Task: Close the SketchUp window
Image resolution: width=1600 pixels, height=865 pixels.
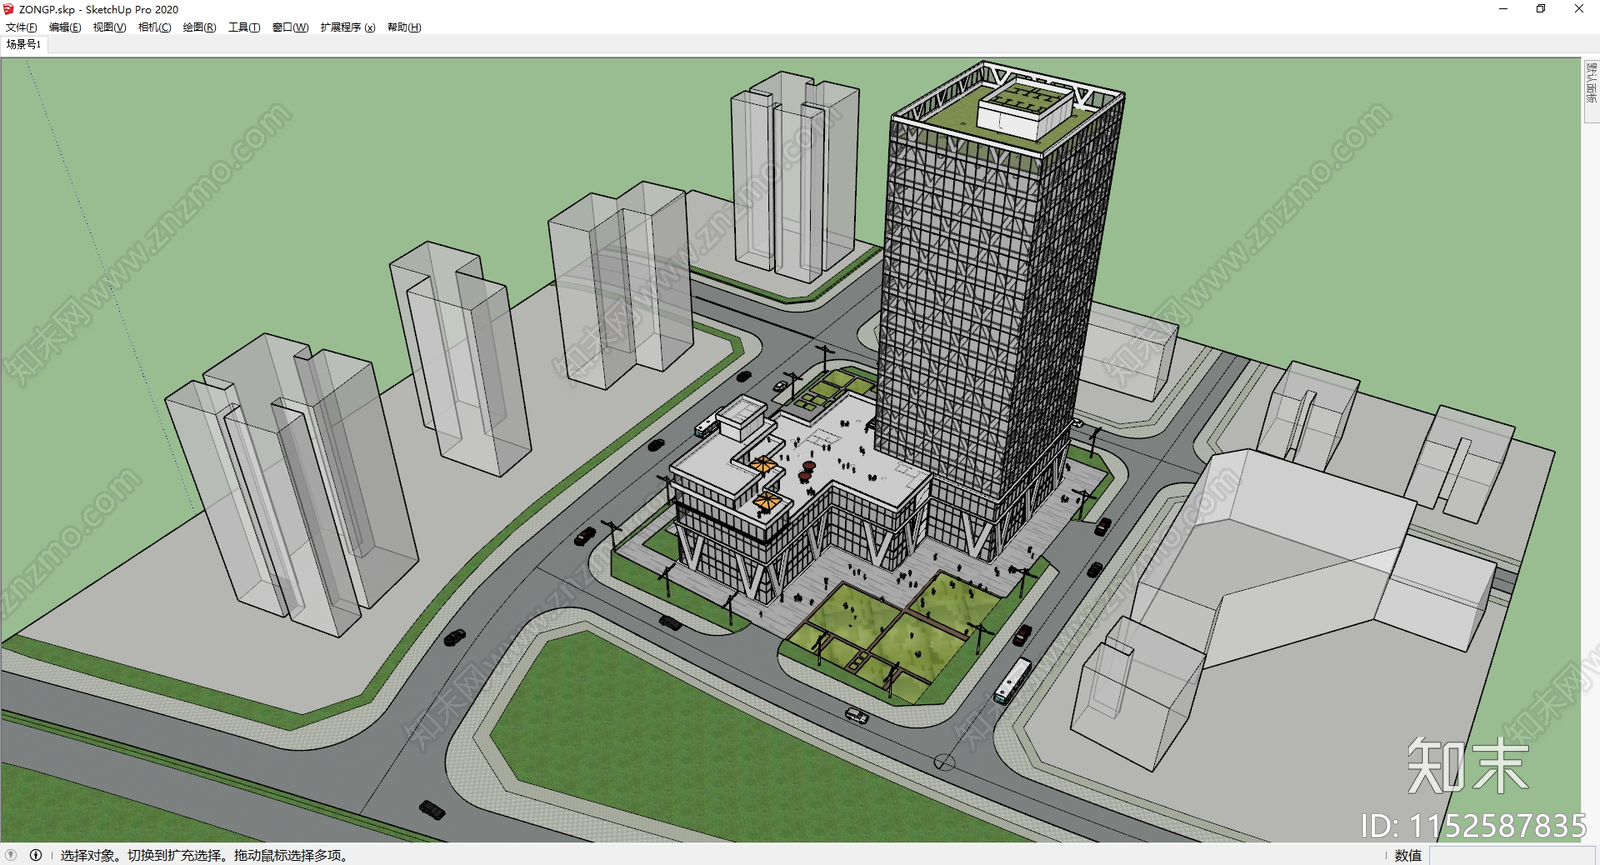Action: [1579, 9]
